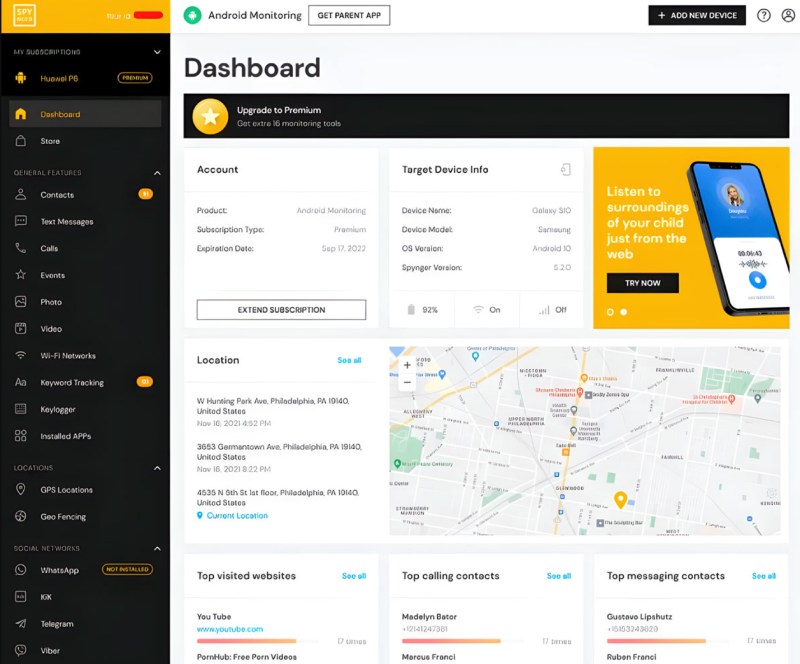Image resolution: width=800 pixels, height=664 pixels.
Task: Click the Keyword Tracking Aa icon
Action: click(x=20, y=382)
